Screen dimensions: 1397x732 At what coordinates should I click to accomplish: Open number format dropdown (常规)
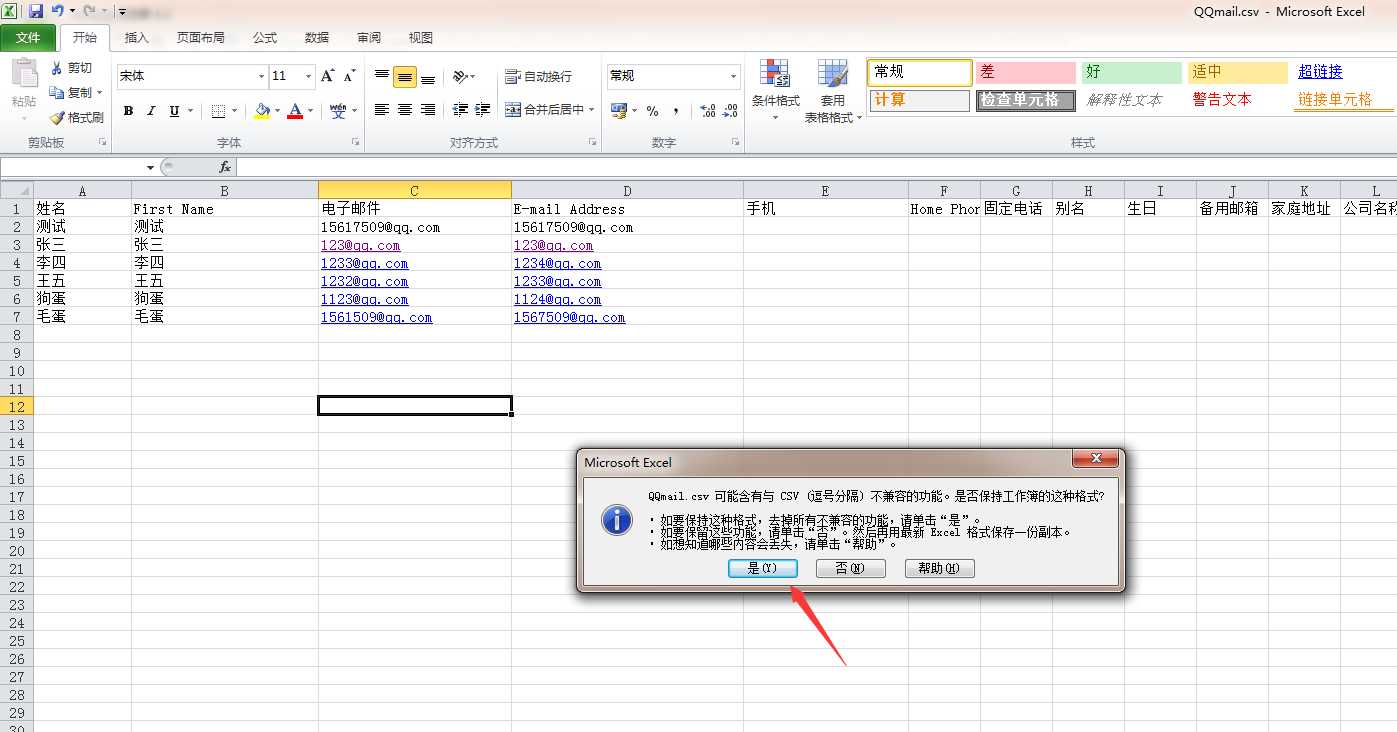(733, 77)
